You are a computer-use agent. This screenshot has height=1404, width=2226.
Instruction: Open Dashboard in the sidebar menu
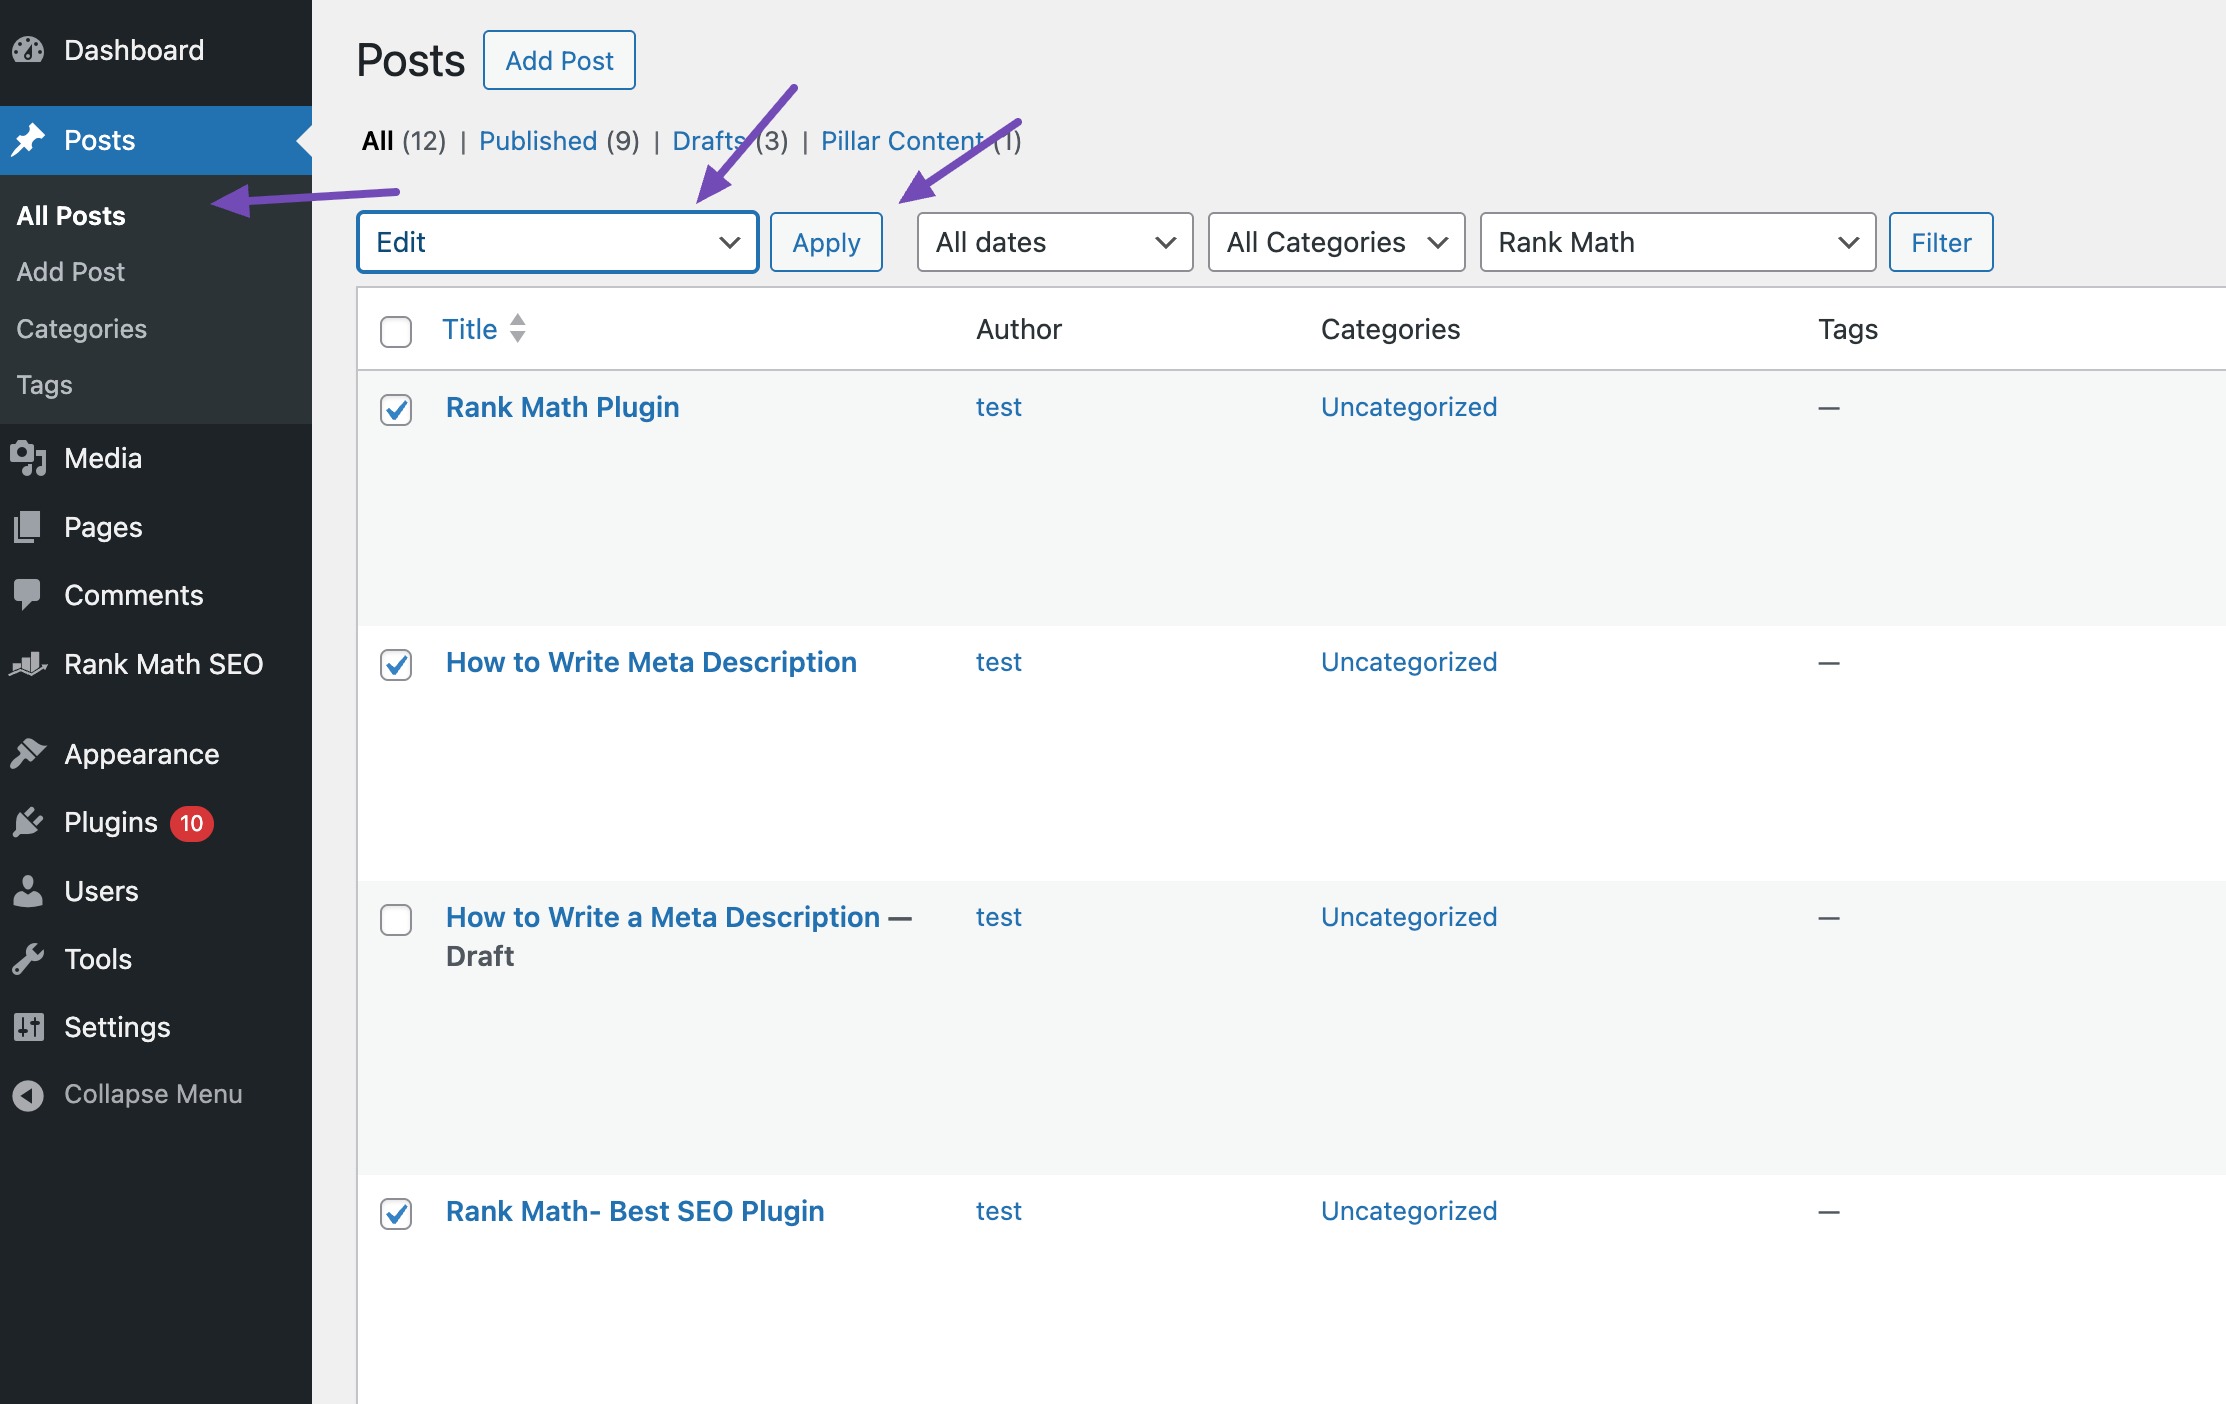(134, 50)
